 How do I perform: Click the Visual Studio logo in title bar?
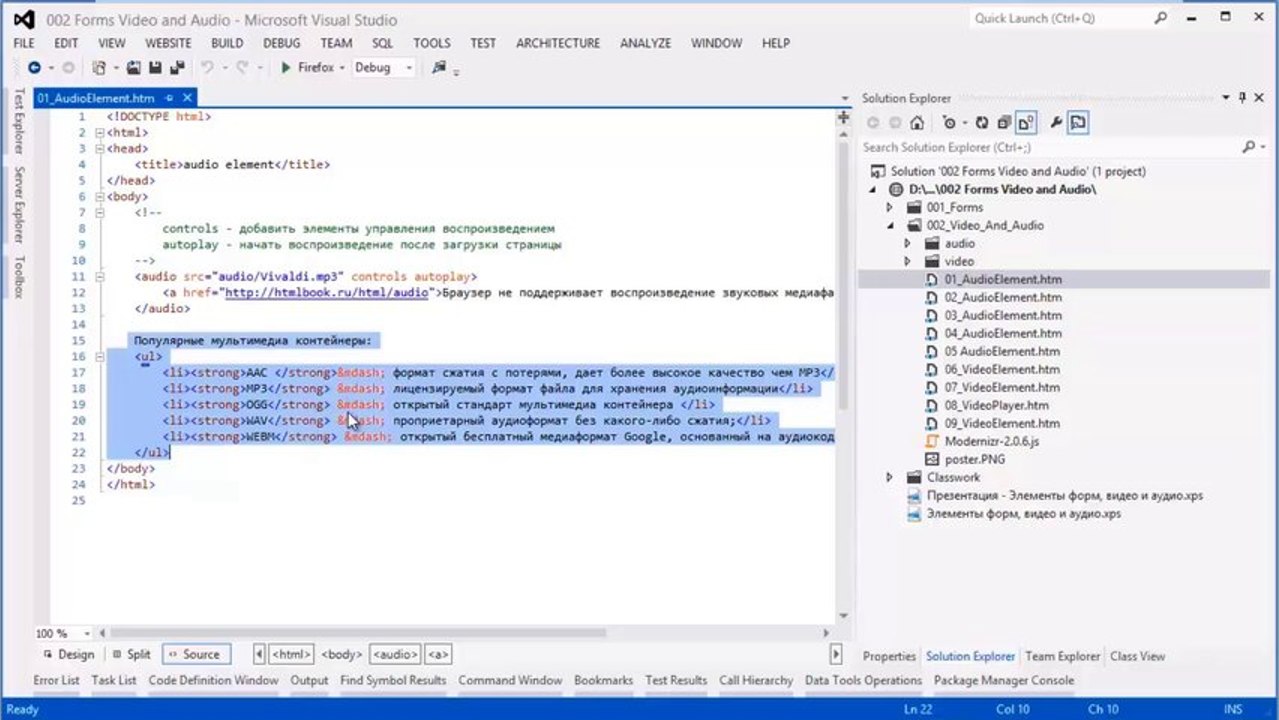pos(23,19)
